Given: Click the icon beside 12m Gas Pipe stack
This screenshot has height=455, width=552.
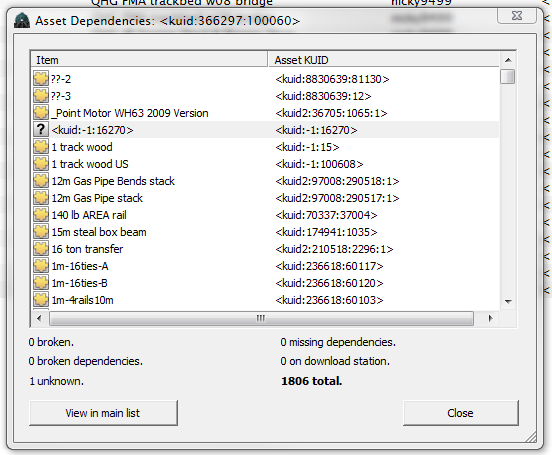Looking at the screenshot, I should 40,198.
